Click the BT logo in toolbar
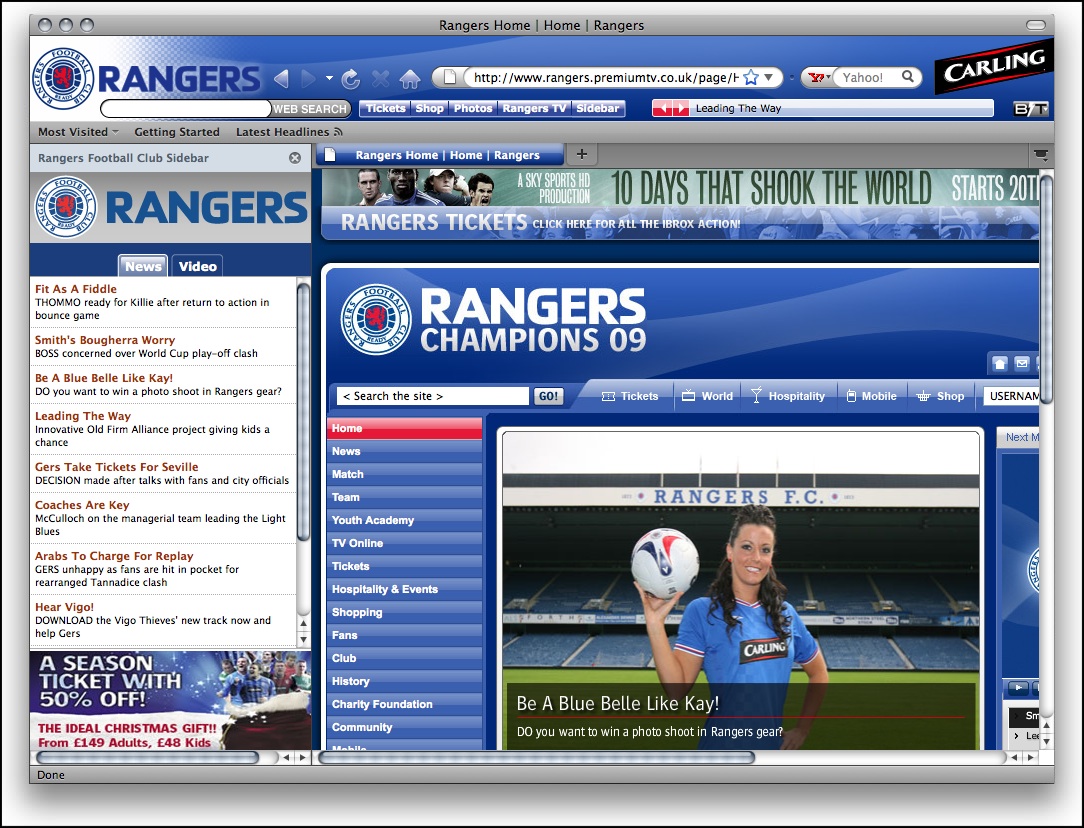 tap(1030, 109)
